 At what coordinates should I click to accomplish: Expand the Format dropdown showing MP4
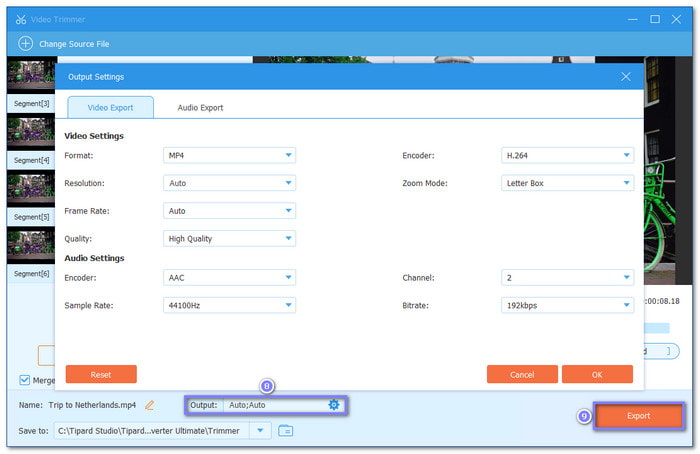(x=229, y=155)
